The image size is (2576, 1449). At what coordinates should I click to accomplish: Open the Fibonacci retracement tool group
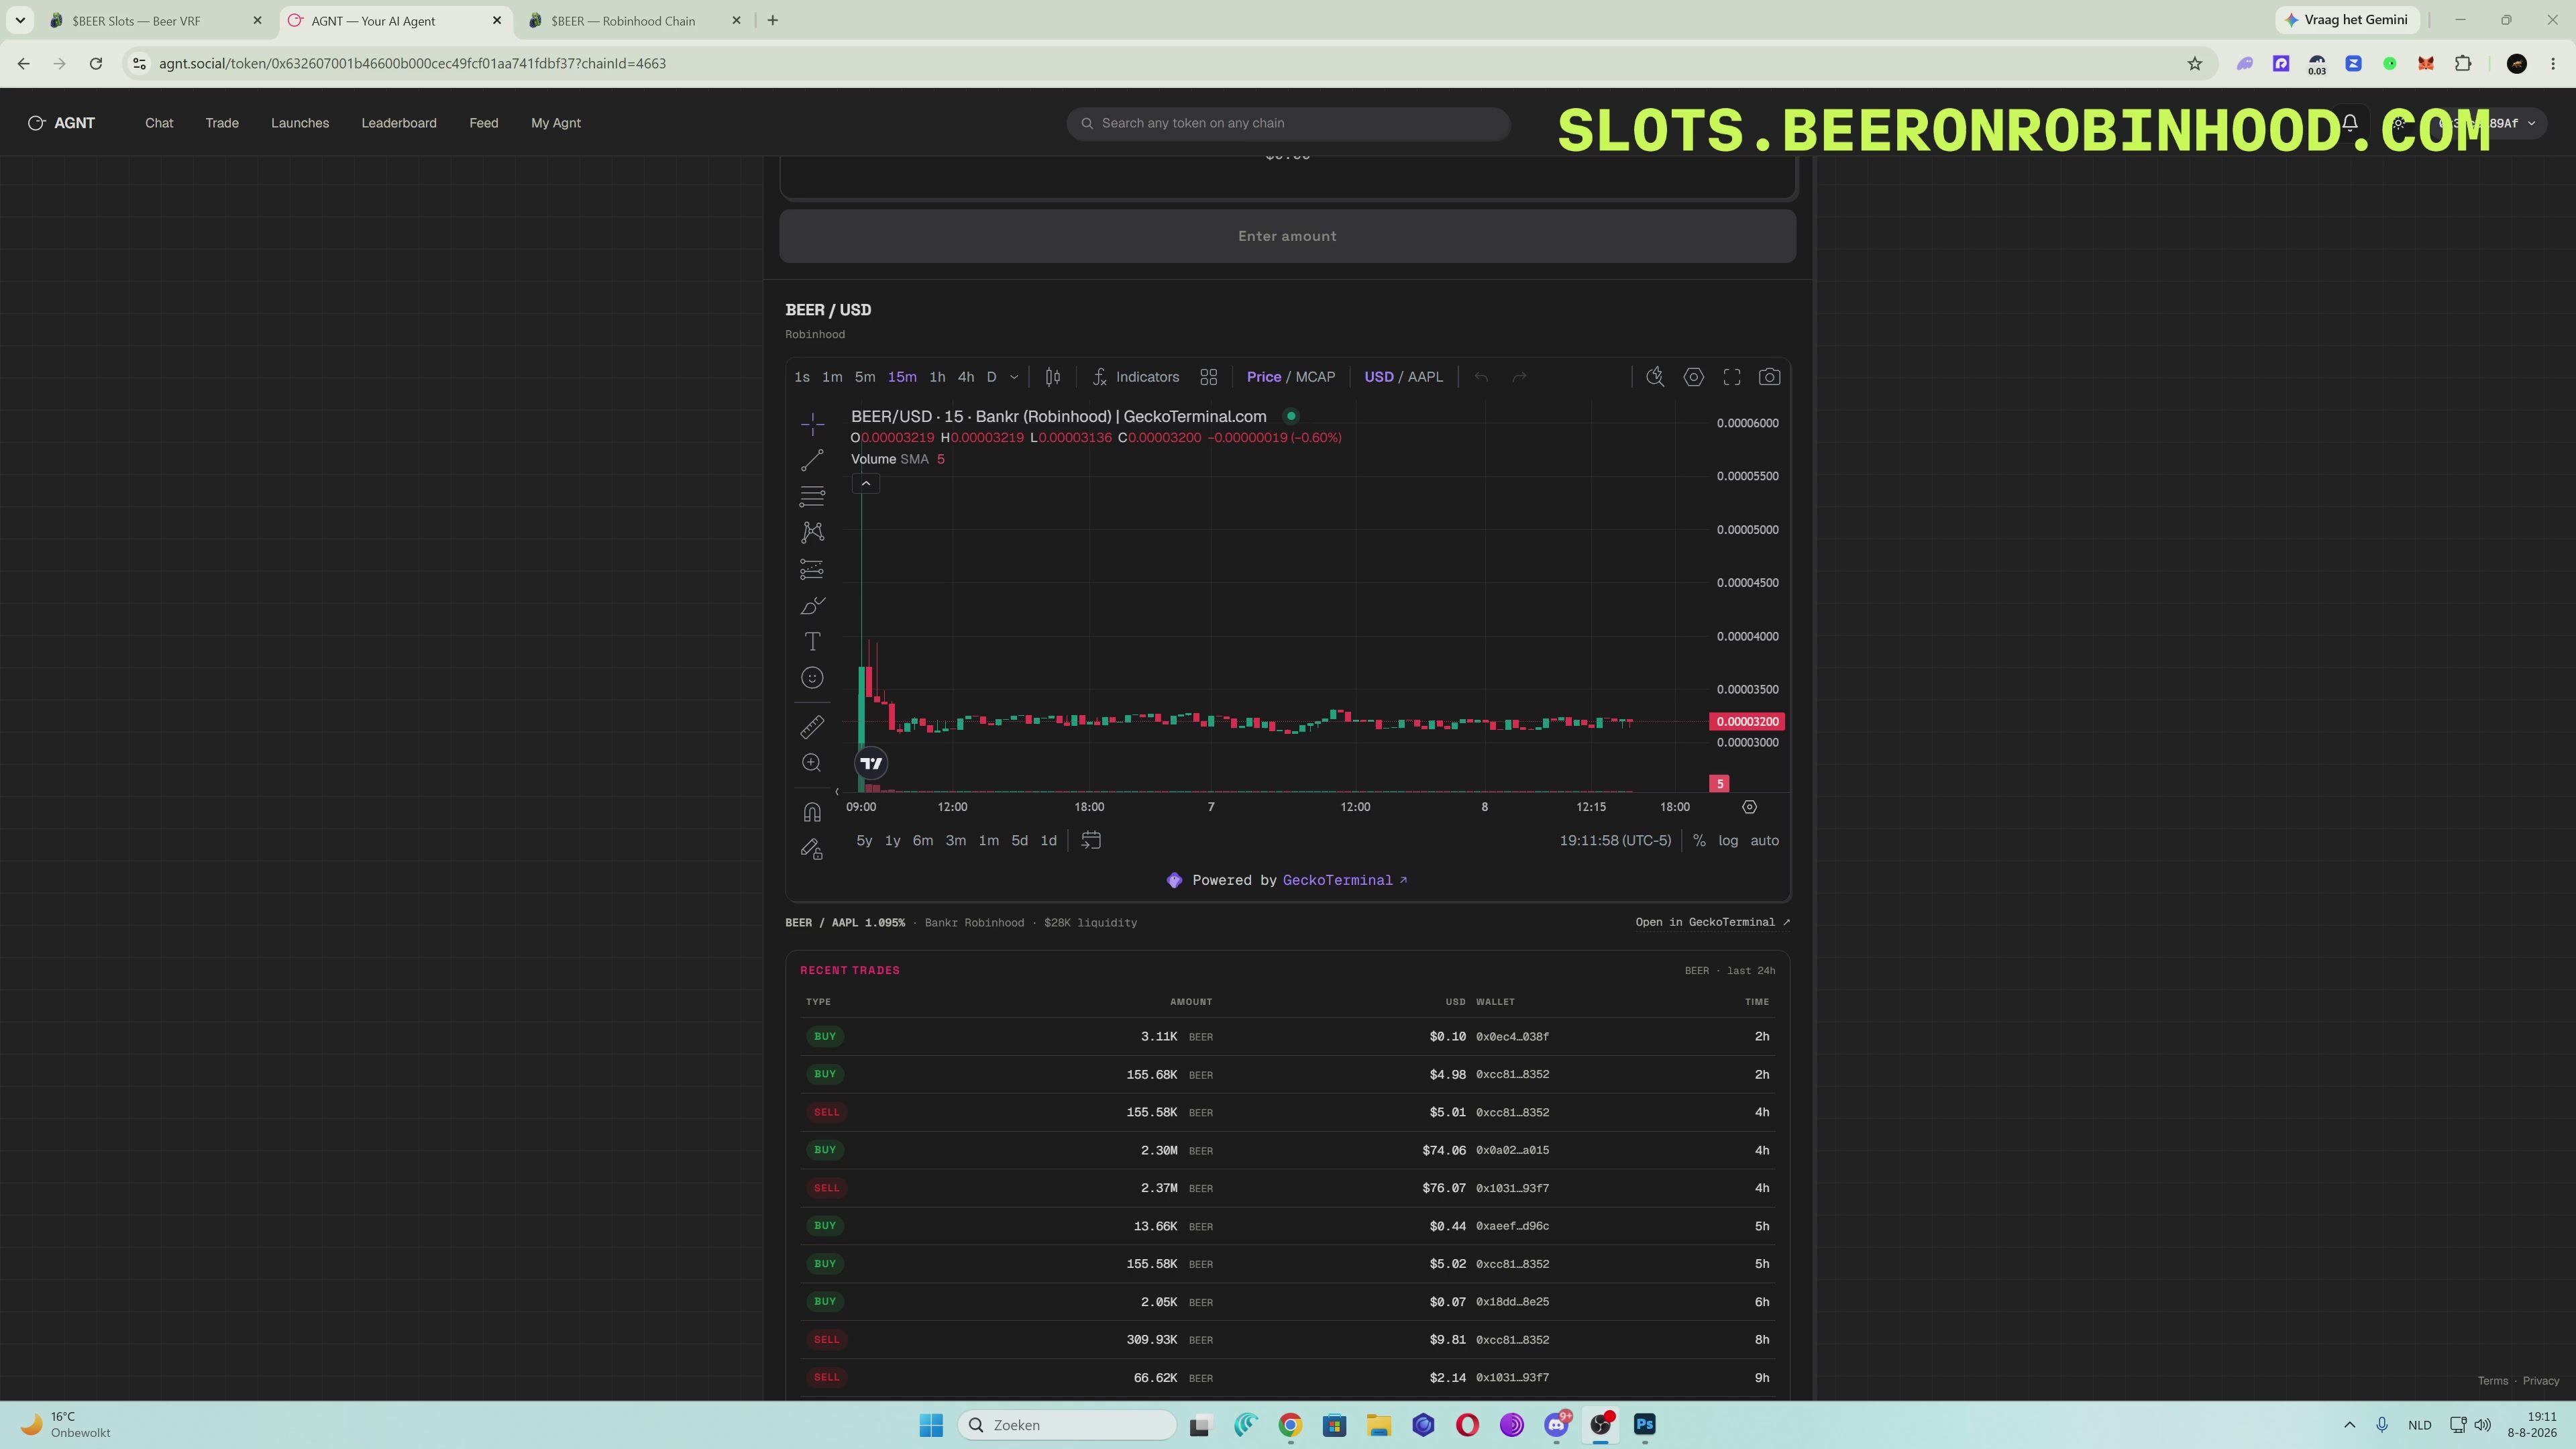812,496
